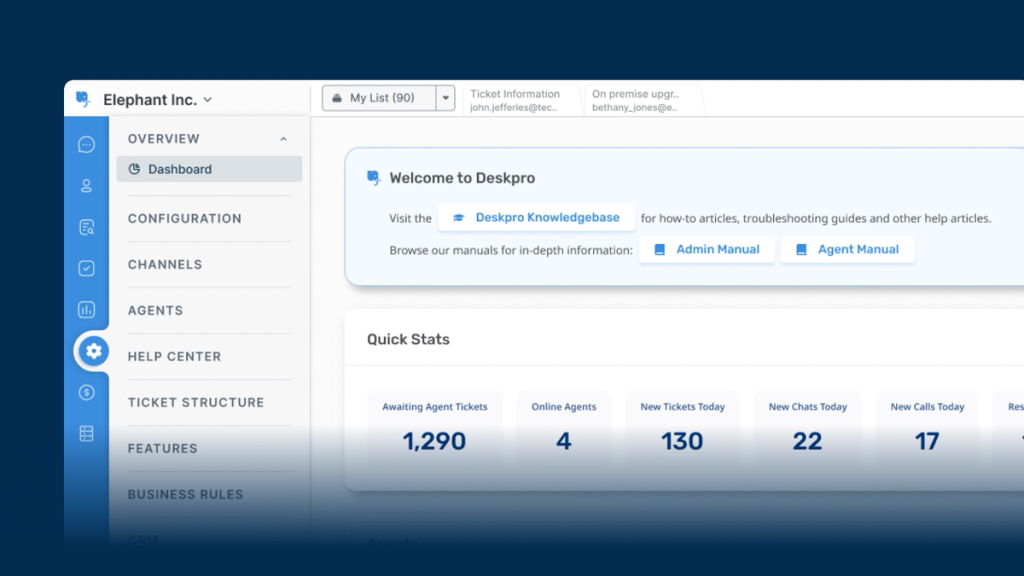Click the Deskpro logo in Welcome panel

pyautogui.click(x=374, y=178)
